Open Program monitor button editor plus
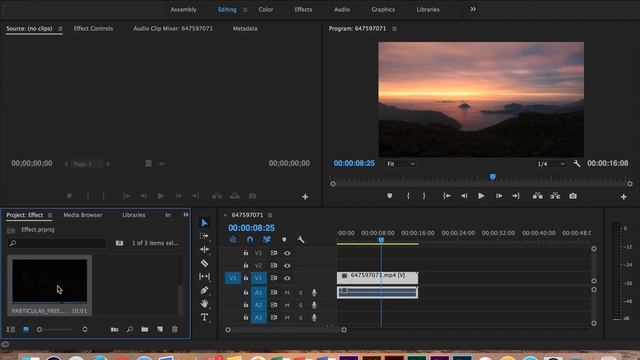Viewport: 640px width, 360px height. pos(624,197)
